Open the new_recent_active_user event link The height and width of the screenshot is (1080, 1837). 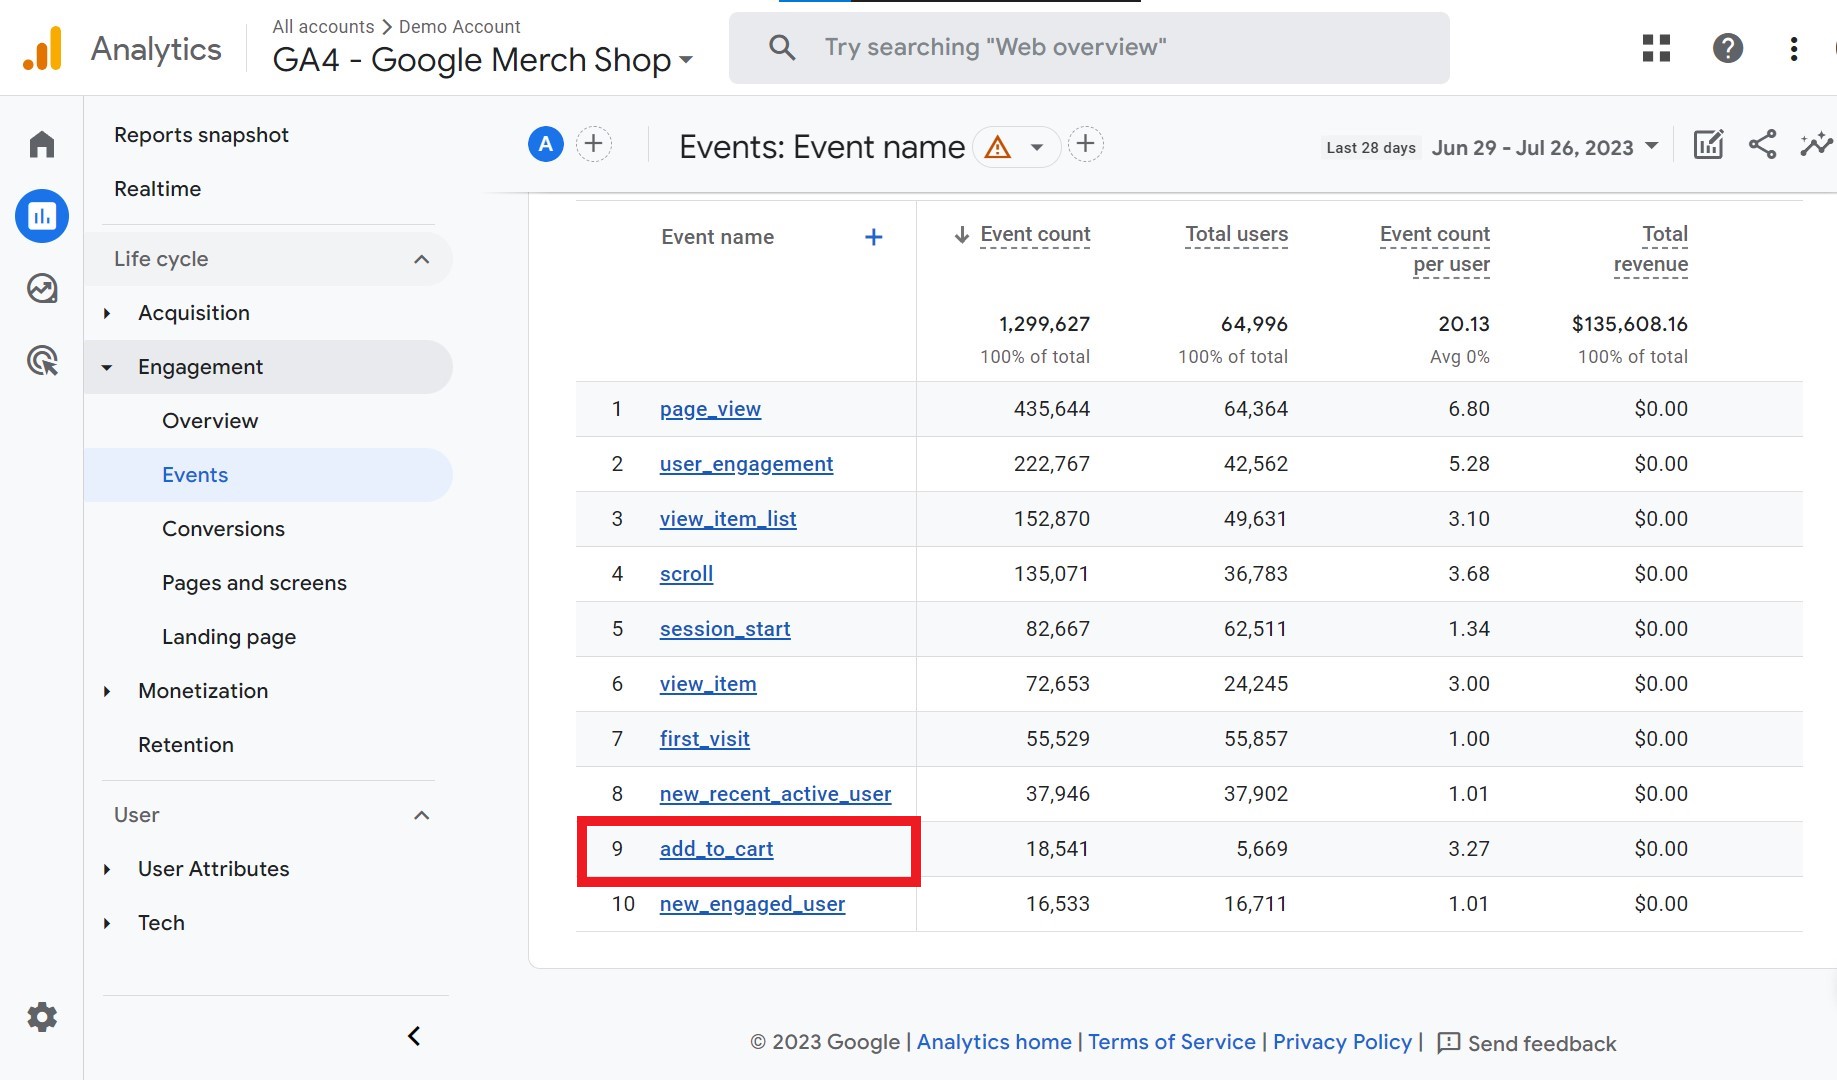[x=775, y=794]
